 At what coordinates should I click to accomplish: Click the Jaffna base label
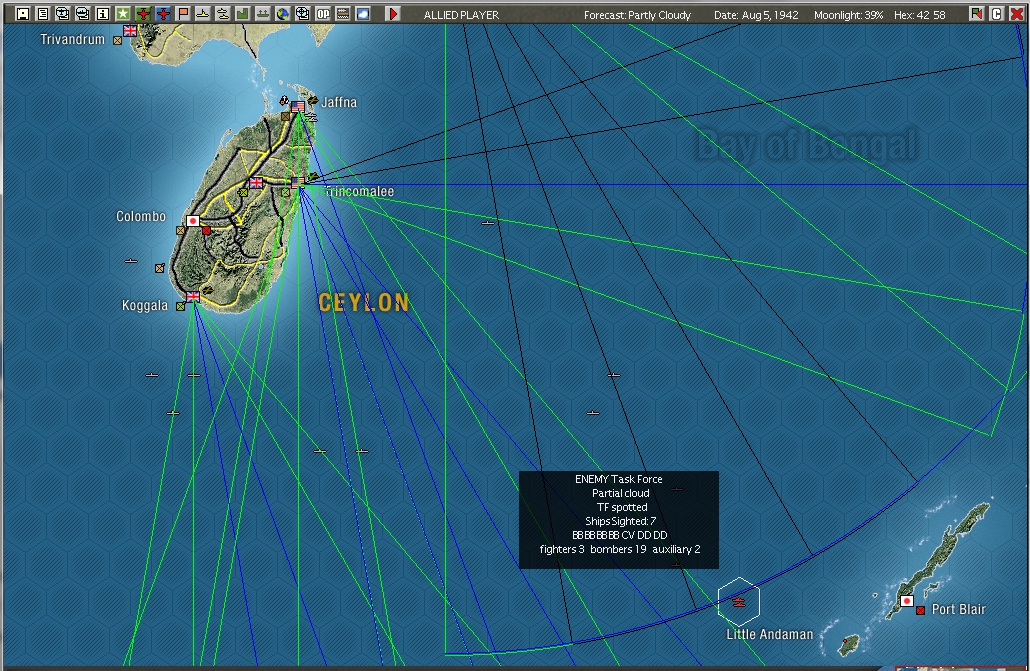coord(339,102)
